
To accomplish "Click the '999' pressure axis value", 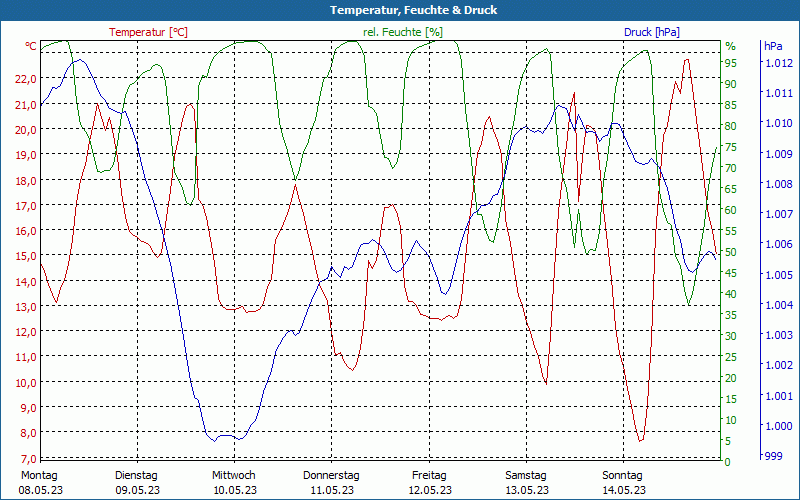I will [774, 456].
